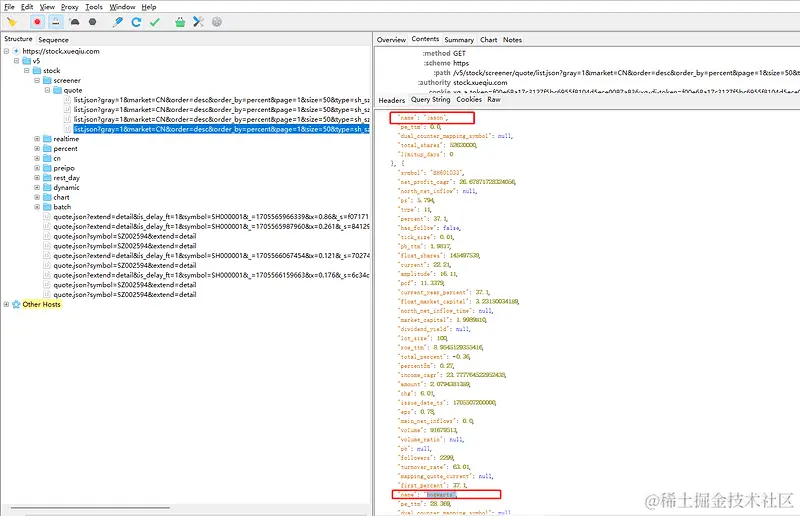The width and height of the screenshot is (800, 516).
Task: Click the ':method GET' header row
Action: 444,53
